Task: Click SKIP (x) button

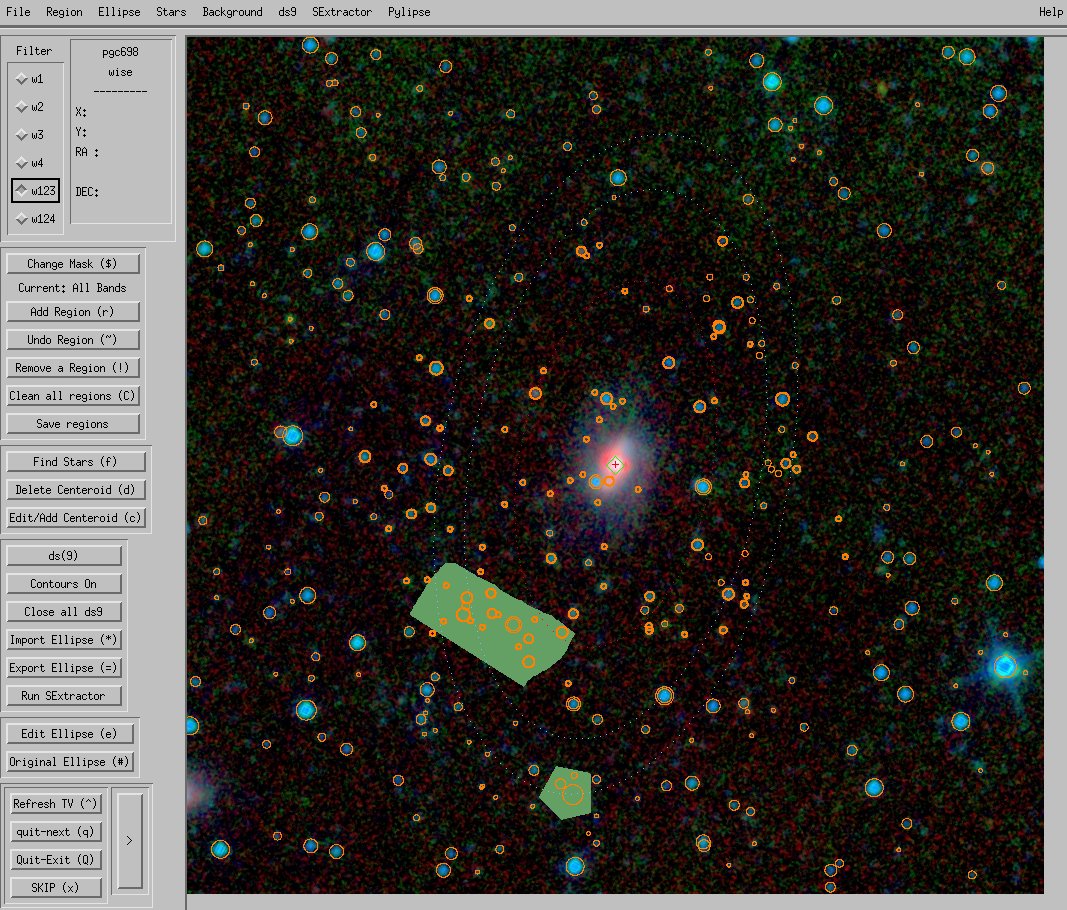Action: (x=56, y=888)
